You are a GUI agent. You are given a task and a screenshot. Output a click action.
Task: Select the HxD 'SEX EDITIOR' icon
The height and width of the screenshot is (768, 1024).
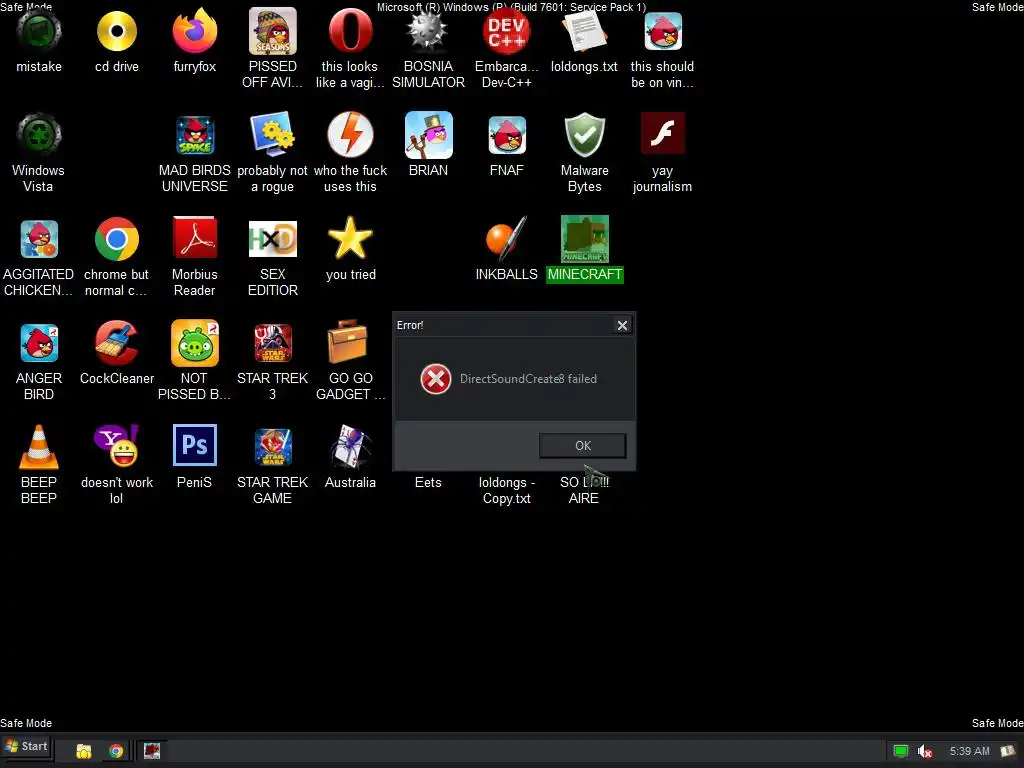tap(272, 239)
